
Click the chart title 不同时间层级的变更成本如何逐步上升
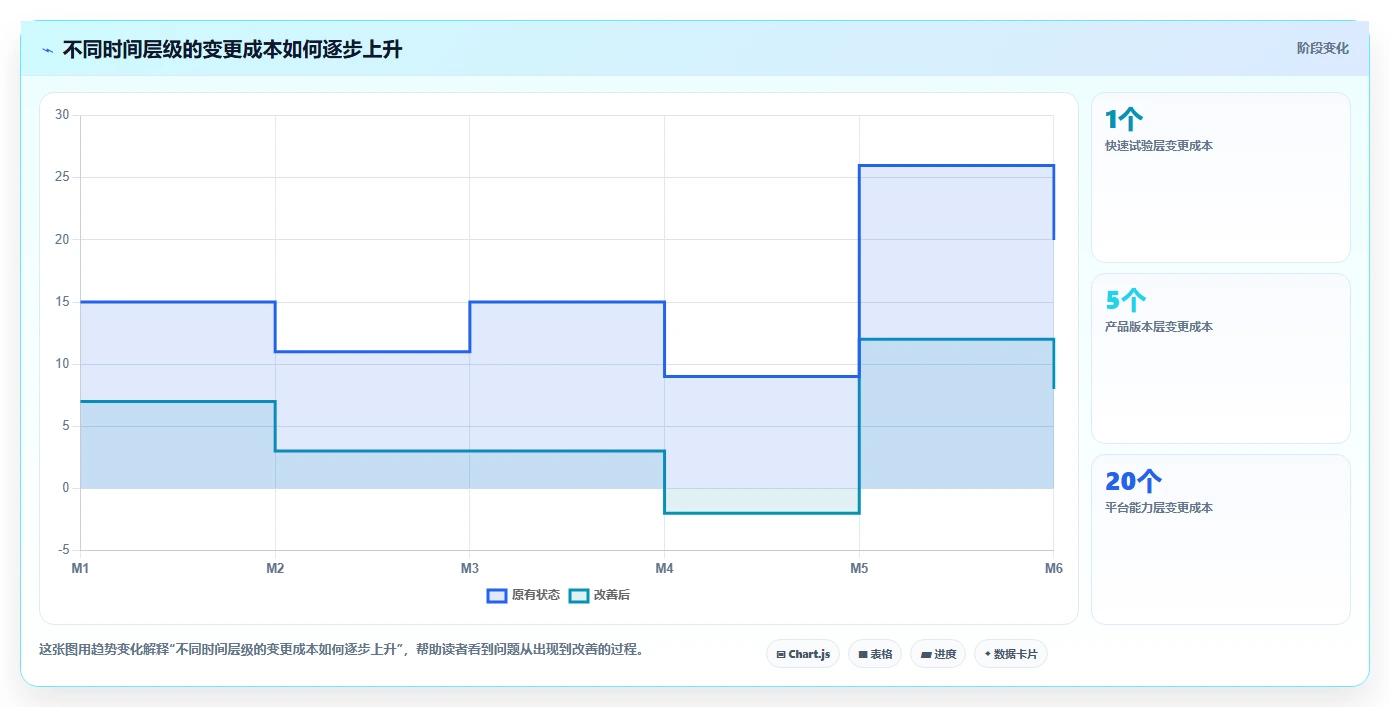pyautogui.click(x=232, y=50)
